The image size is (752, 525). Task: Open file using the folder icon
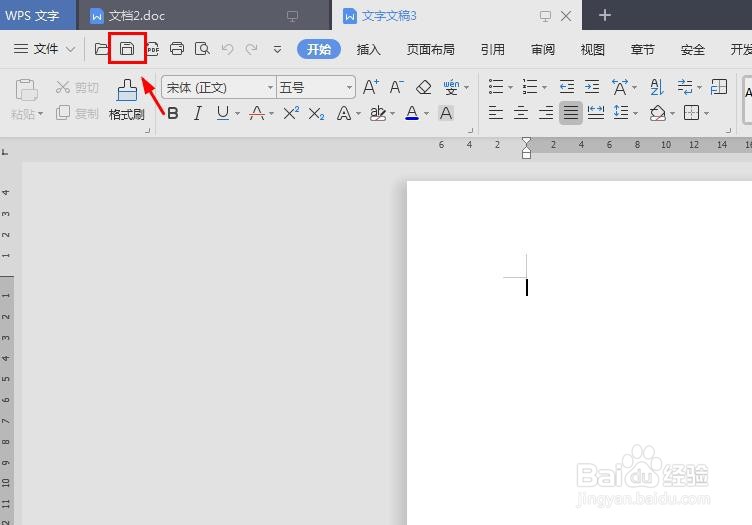coord(101,48)
